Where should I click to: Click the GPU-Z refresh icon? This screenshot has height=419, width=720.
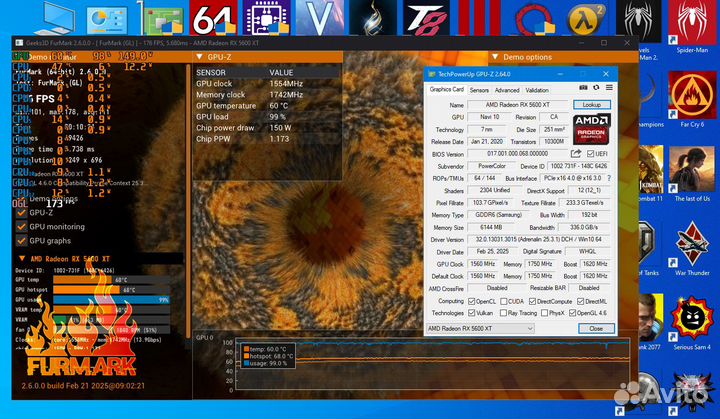tap(595, 89)
